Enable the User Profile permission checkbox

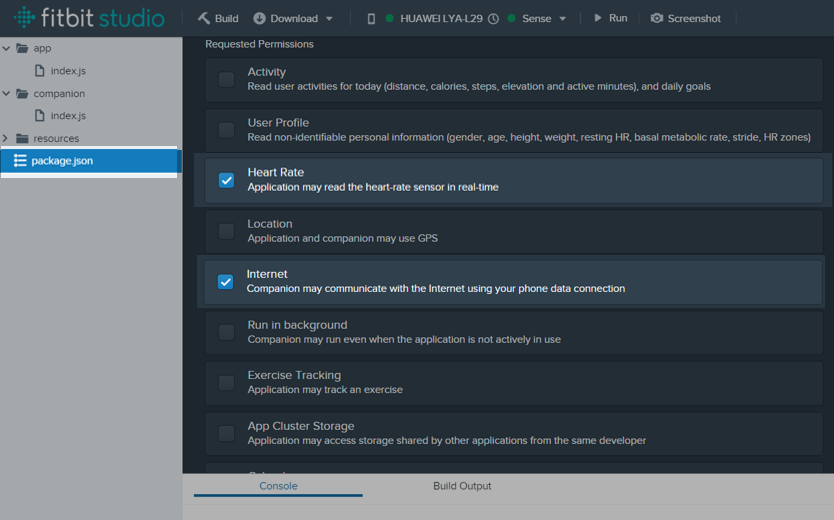[x=227, y=130]
